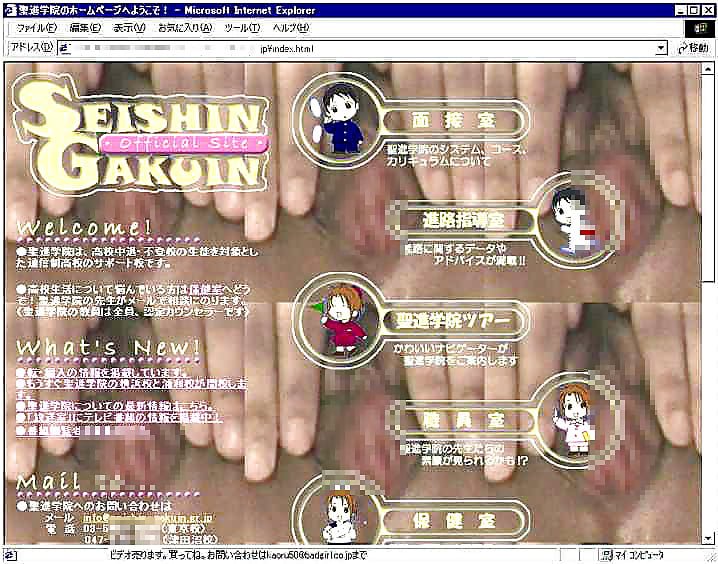The height and width of the screenshot is (564, 718).
Task: Open the 表示(V) menu
Action: 129,28
